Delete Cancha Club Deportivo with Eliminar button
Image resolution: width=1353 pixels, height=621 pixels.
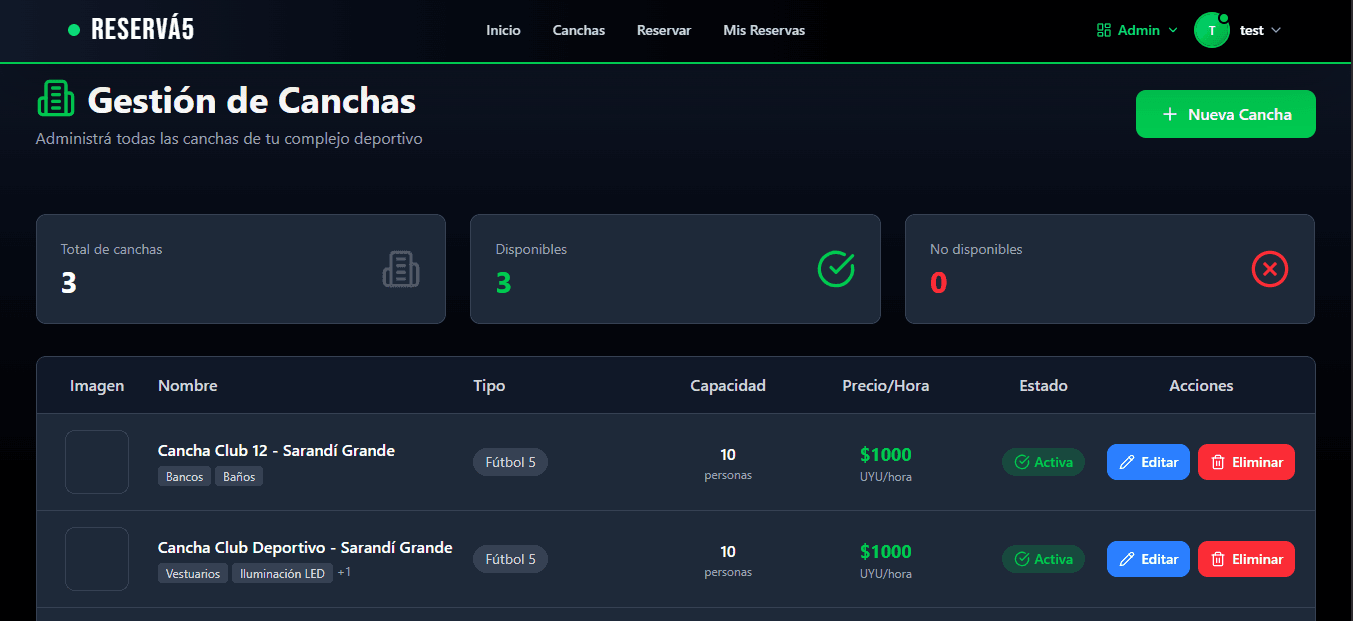[1246, 559]
